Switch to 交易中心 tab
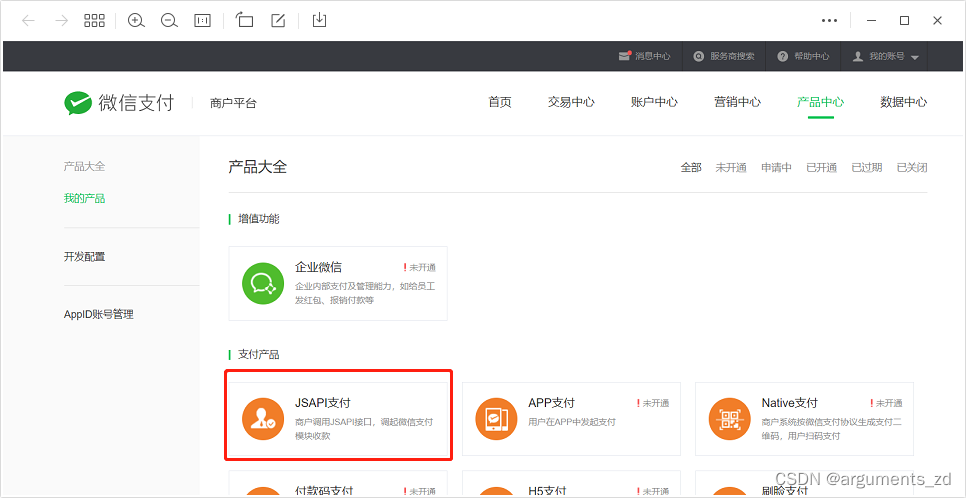Screen dimensions: 966x498 click(571, 102)
